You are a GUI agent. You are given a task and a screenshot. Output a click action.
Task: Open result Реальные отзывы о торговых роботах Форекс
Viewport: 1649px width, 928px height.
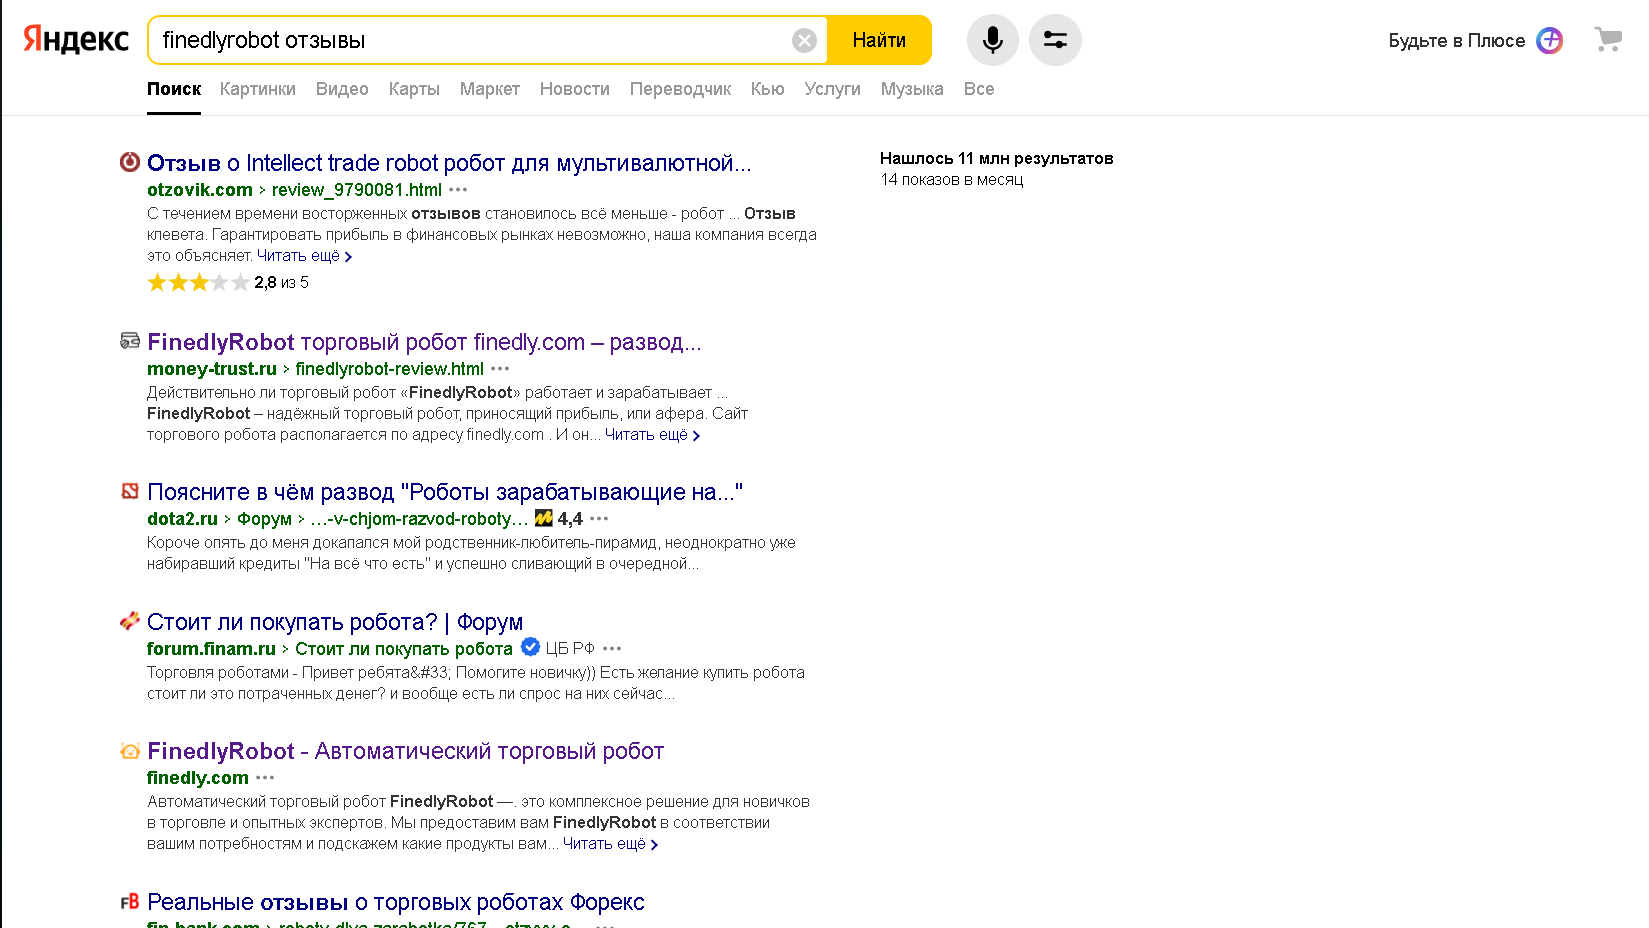point(396,902)
